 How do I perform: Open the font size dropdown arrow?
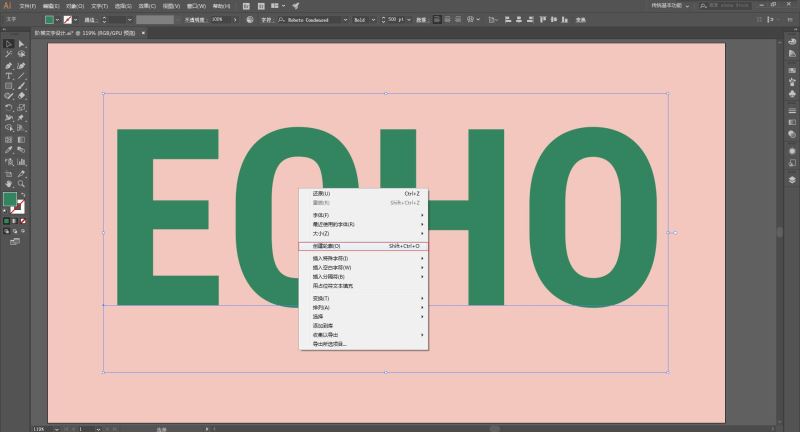(x=409, y=20)
